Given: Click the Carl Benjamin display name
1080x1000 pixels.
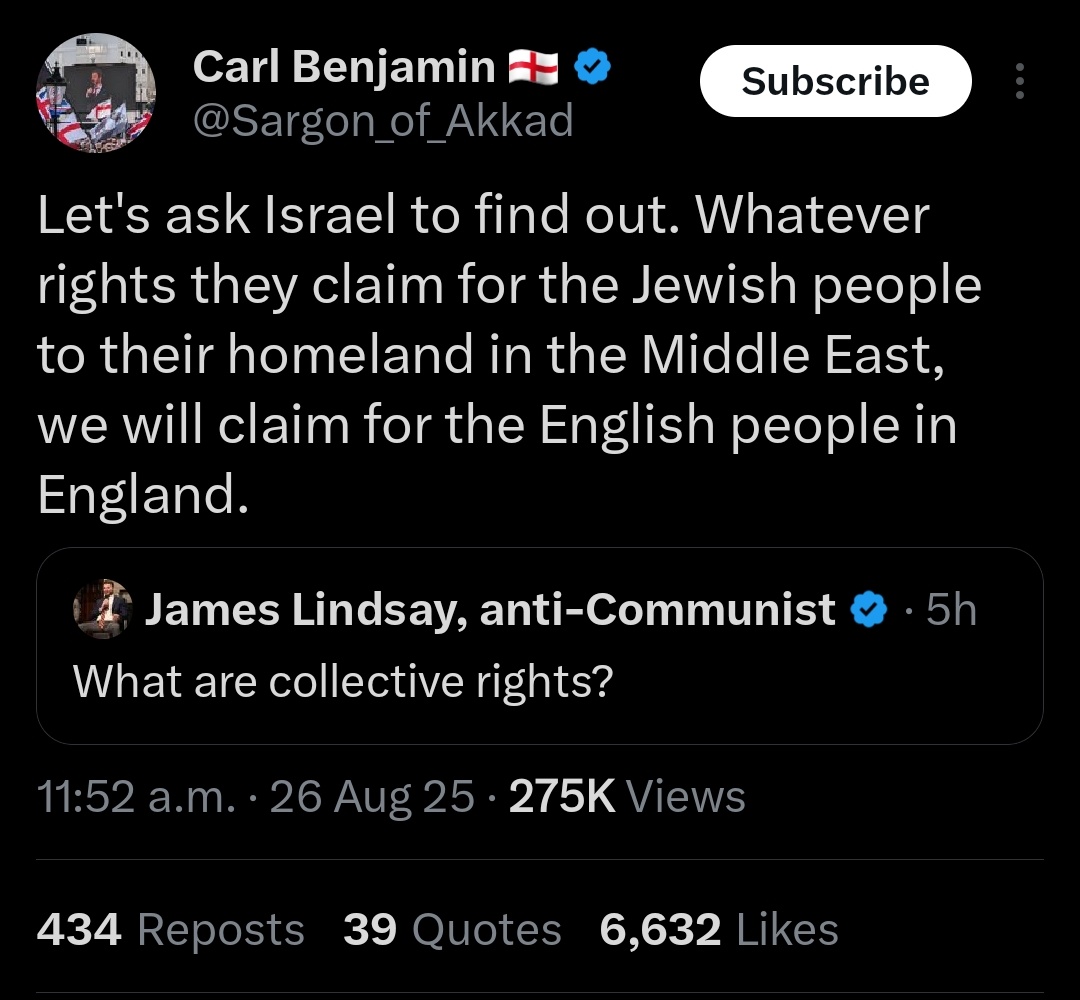Looking at the screenshot, I should 342,68.
